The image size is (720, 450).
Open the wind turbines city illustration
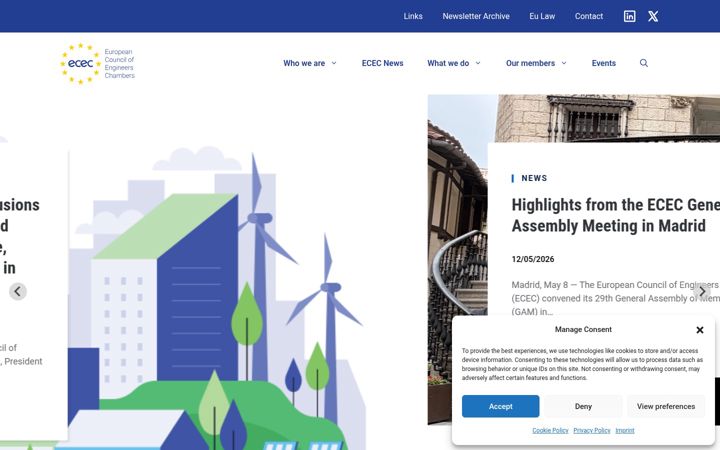point(216,298)
